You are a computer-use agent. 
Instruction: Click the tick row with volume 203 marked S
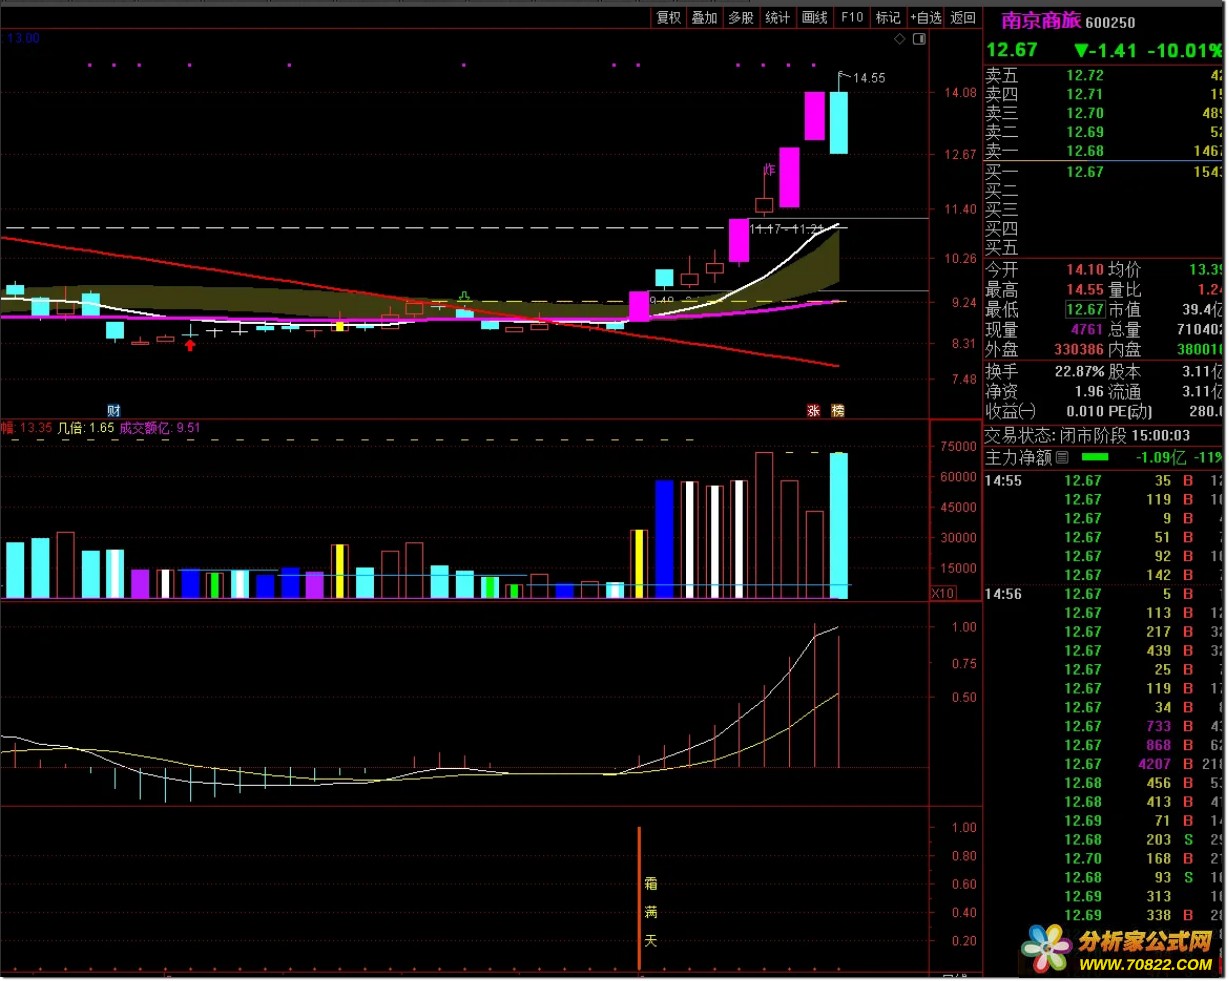point(1104,839)
